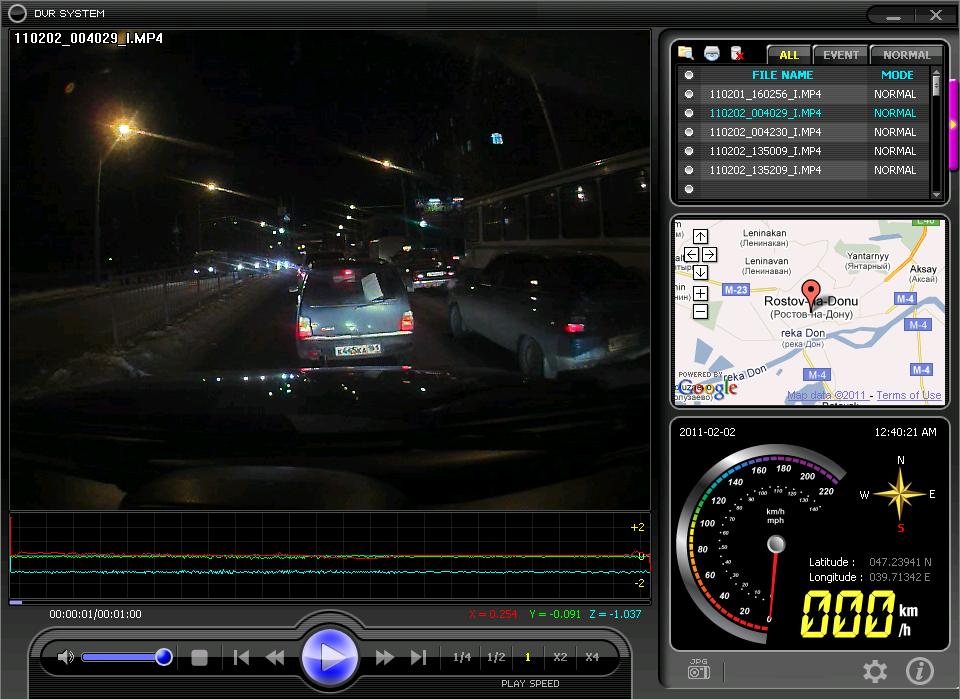Set play speed to X2
Image resolution: width=960 pixels, height=699 pixels.
click(x=560, y=657)
